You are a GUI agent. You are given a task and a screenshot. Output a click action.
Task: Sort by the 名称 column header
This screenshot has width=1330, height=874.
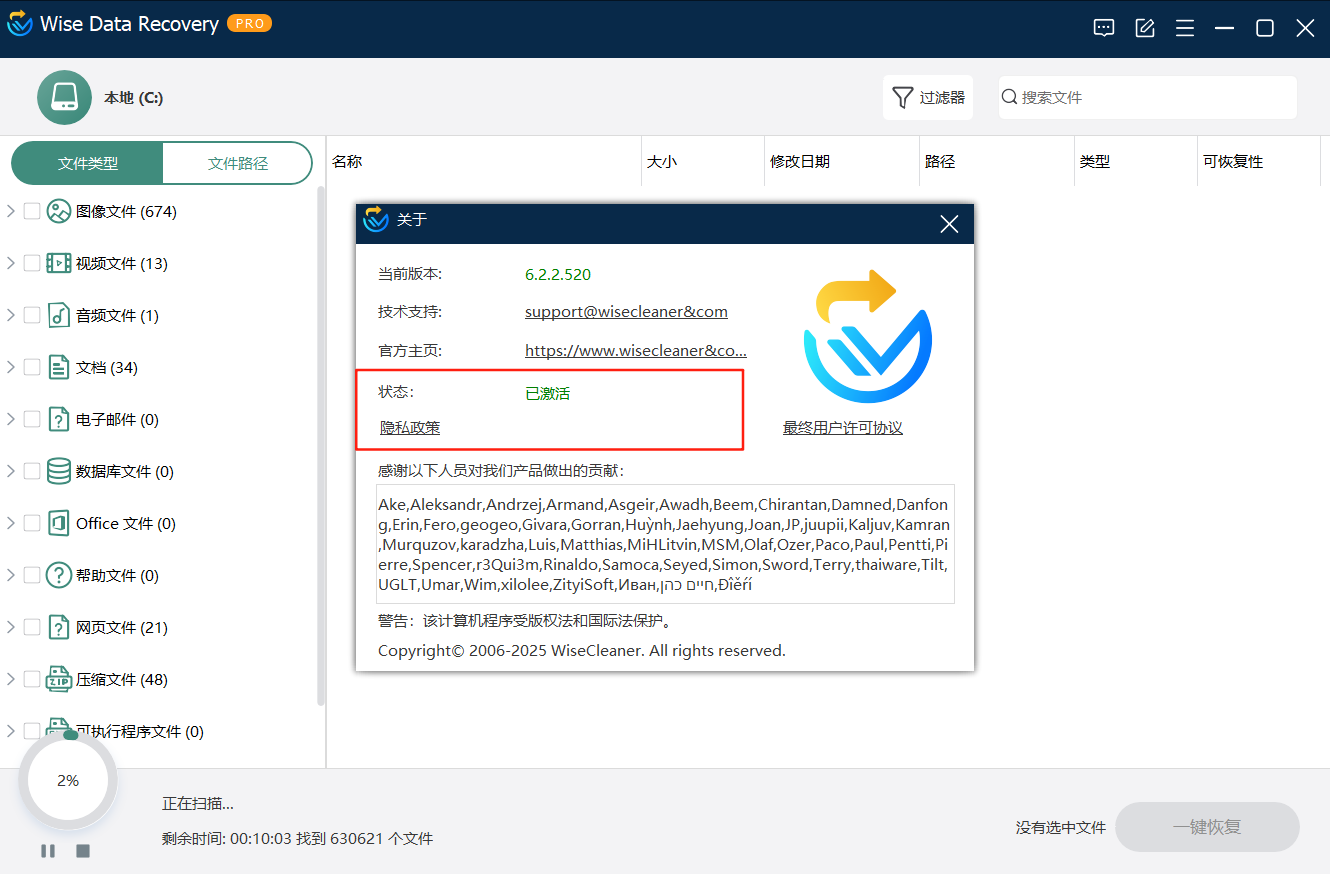(x=484, y=161)
